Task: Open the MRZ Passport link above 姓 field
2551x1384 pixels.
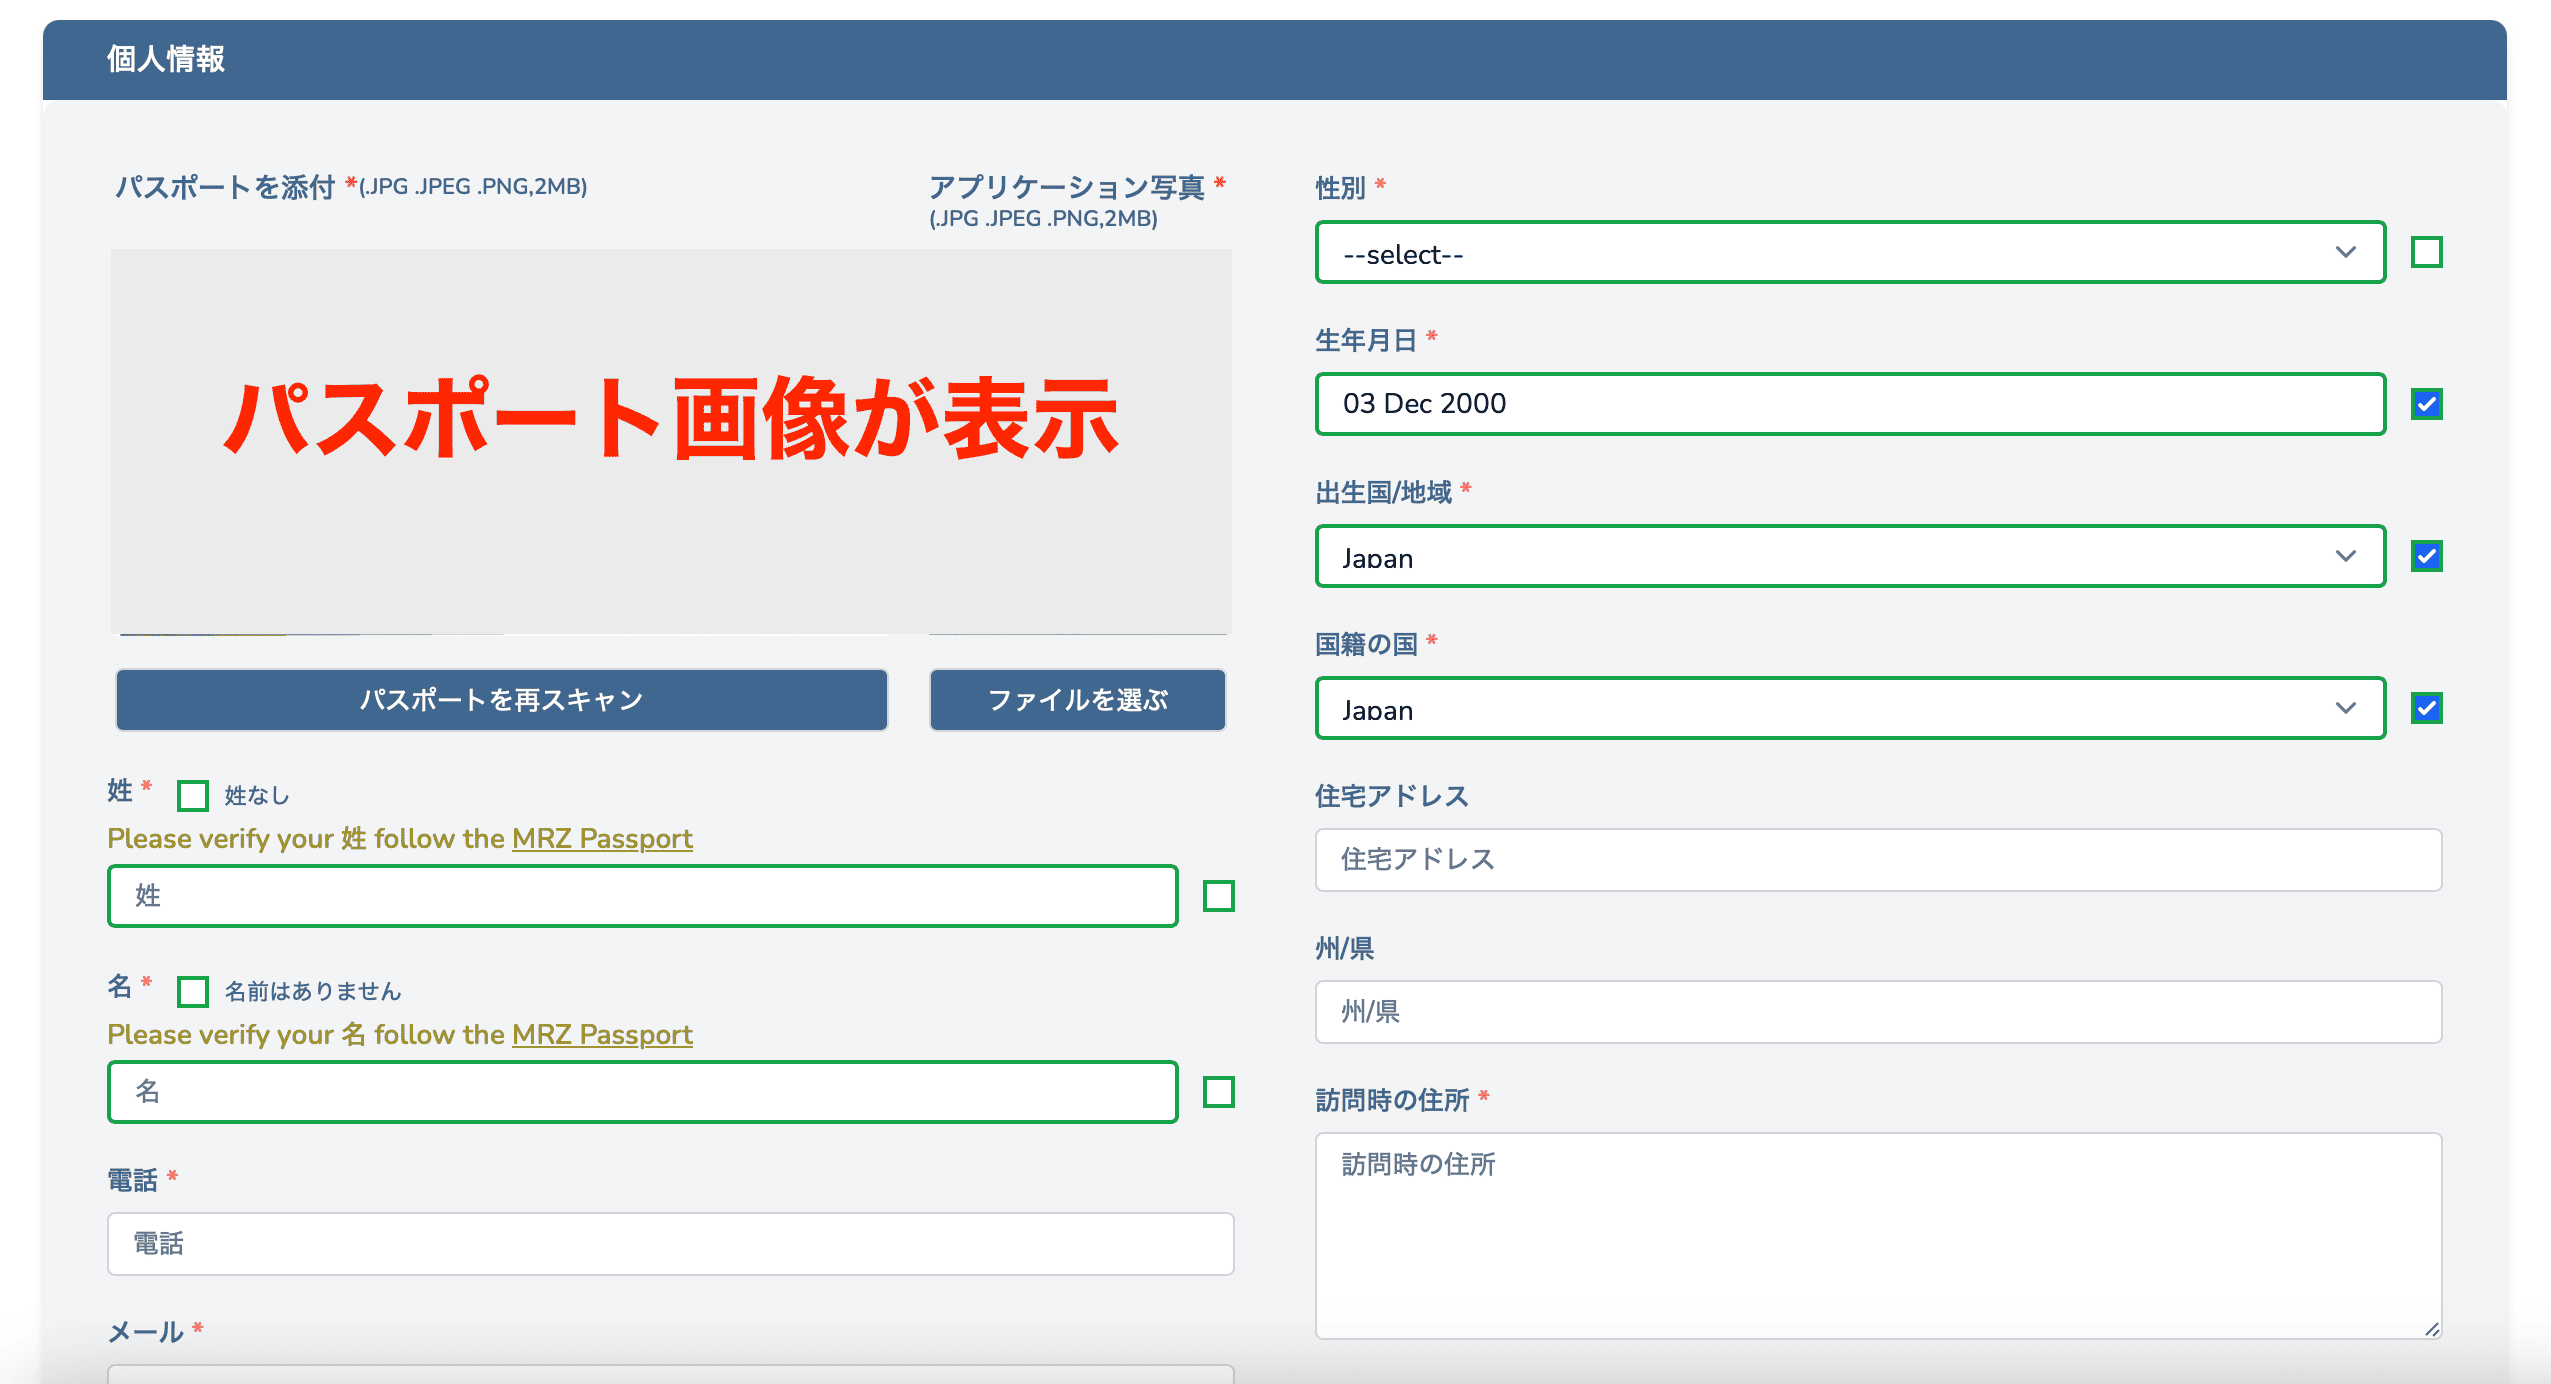Action: coord(602,838)
